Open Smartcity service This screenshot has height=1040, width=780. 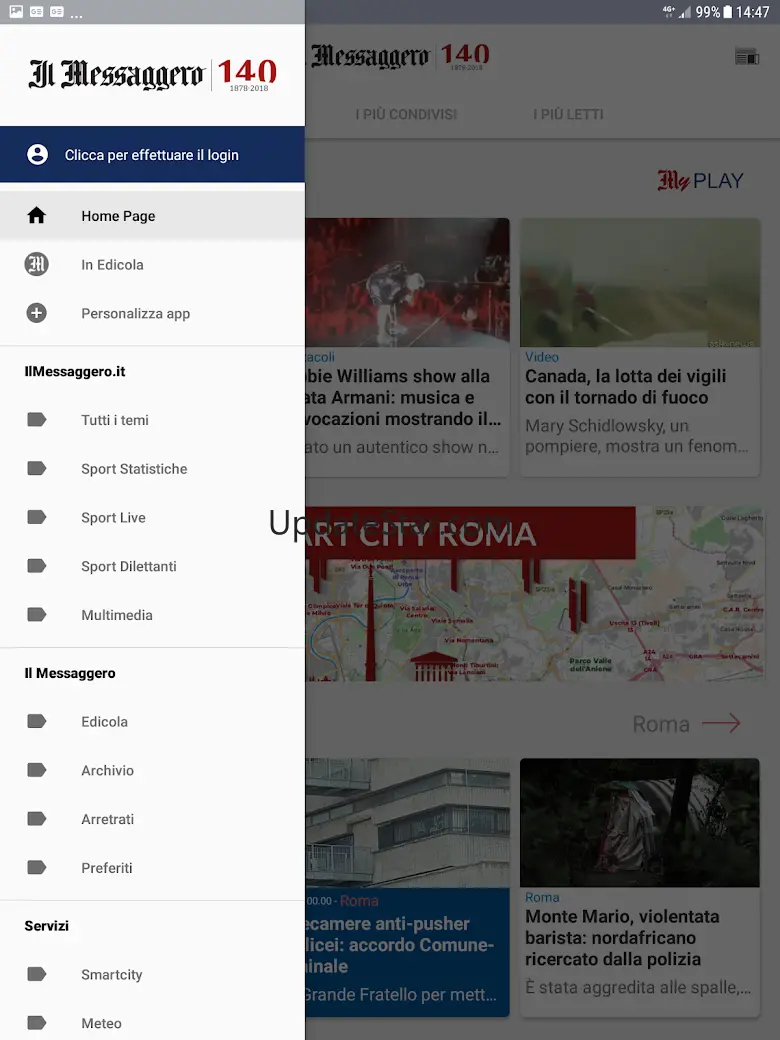(153, 974)
